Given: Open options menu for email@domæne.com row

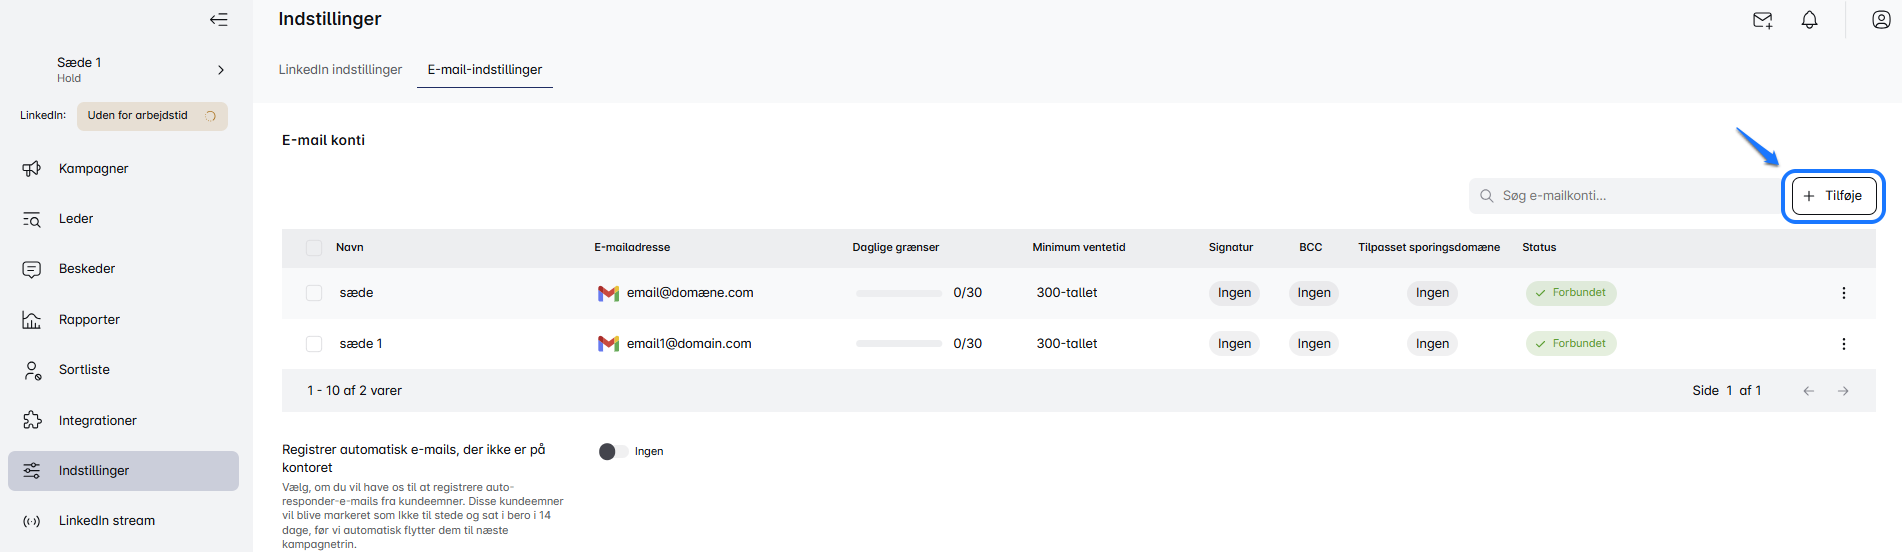Looking at the screenshot, I should click(x=1843, y=293).
